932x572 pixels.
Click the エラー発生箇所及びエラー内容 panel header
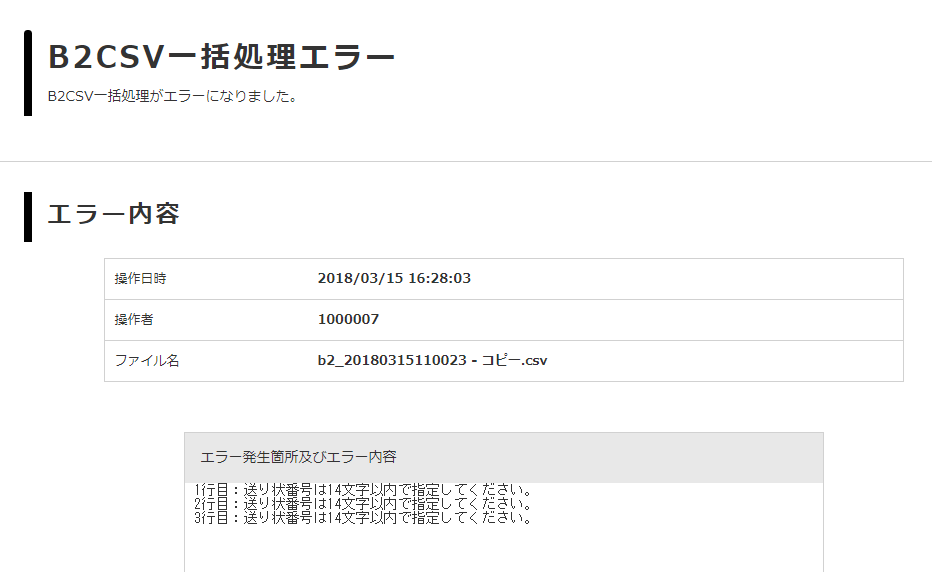pyautogui.click(x=504, y=457)
